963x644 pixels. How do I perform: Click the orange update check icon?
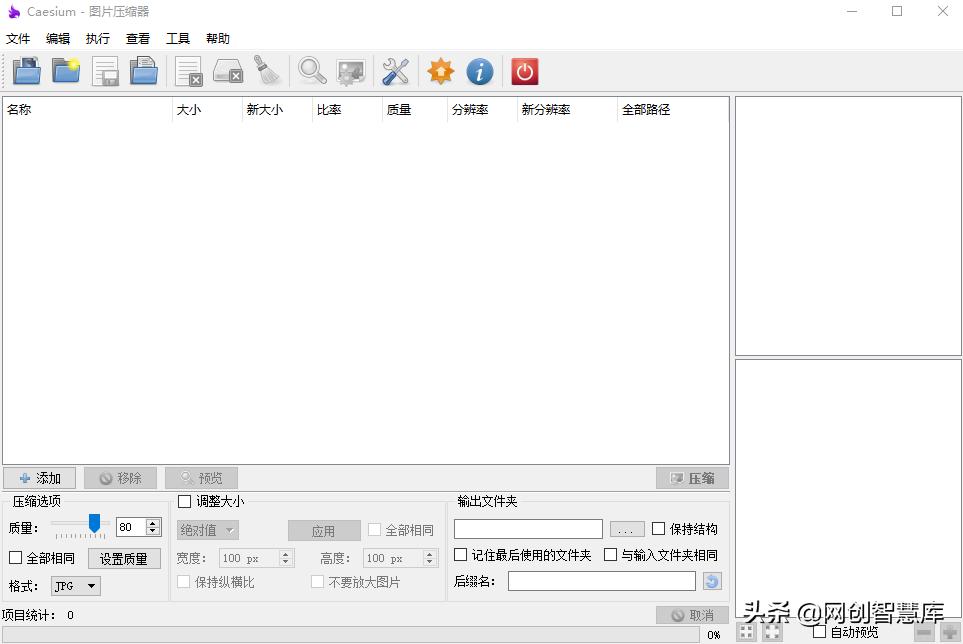coord(441,71)
